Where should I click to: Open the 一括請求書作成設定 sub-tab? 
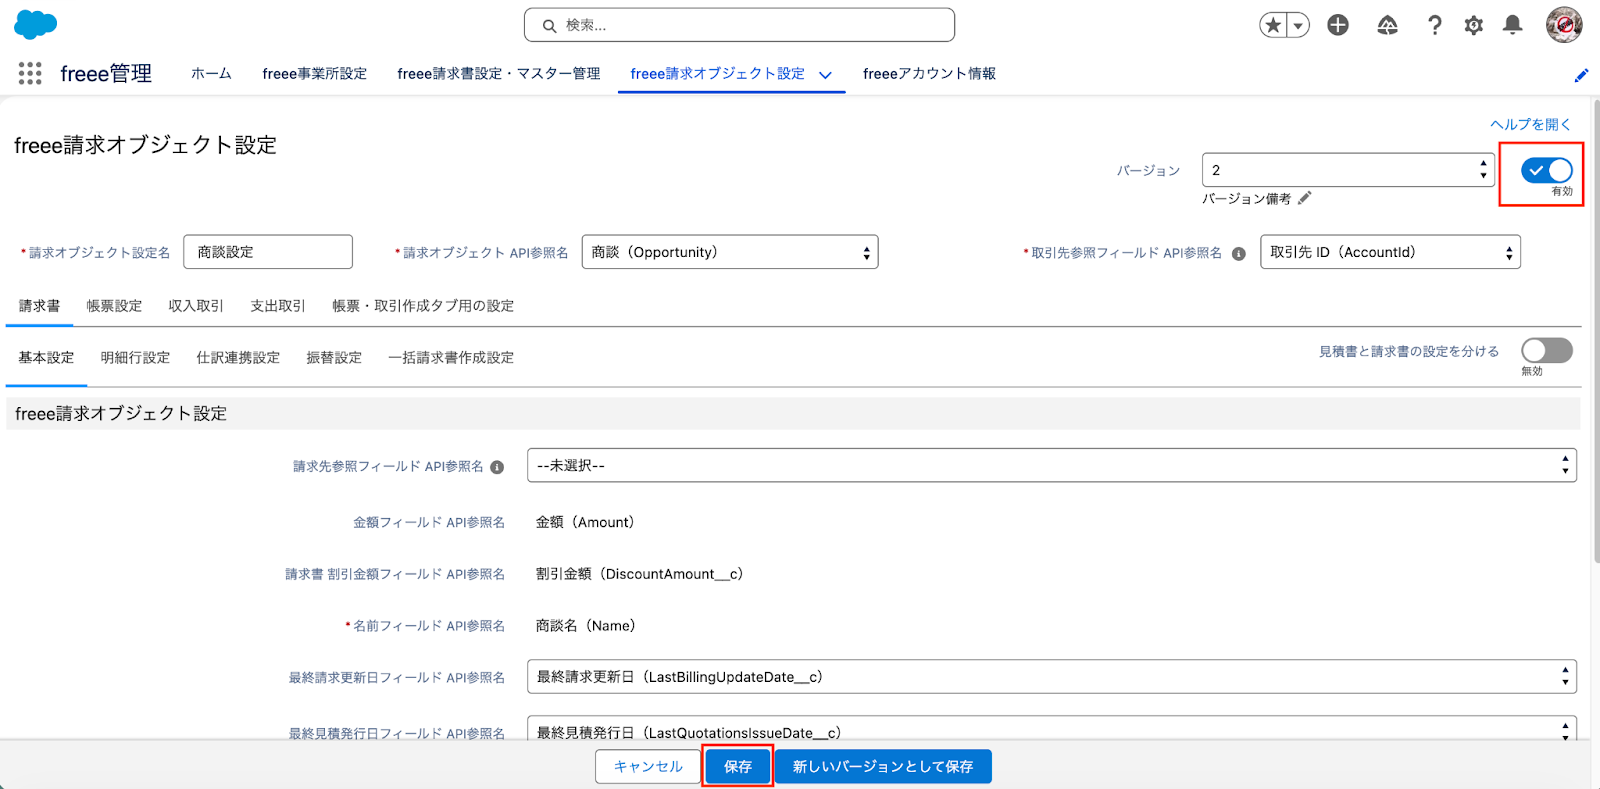click(x=451, y=358)
